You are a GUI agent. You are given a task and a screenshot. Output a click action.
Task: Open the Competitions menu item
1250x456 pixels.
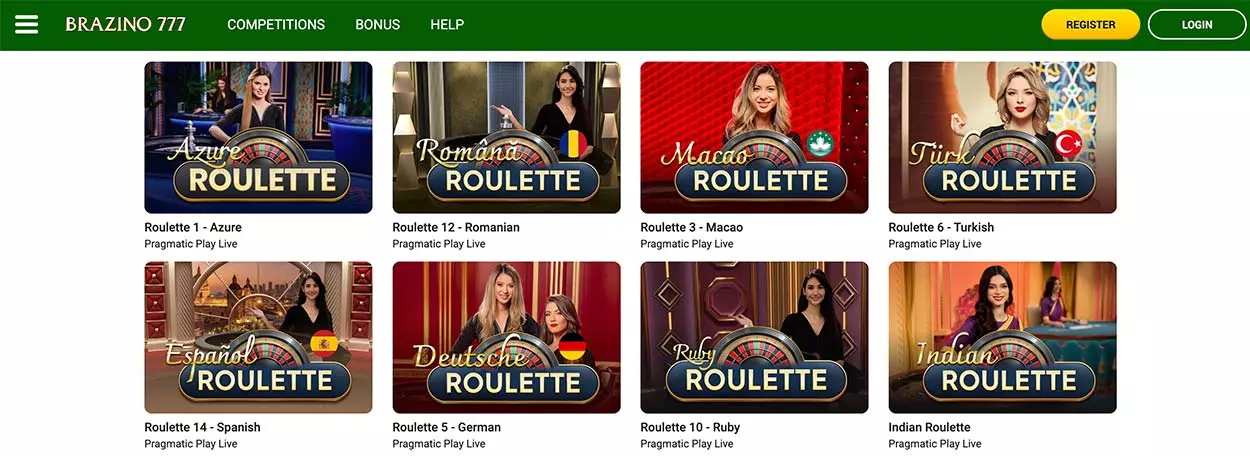click(x=276, y=25)
